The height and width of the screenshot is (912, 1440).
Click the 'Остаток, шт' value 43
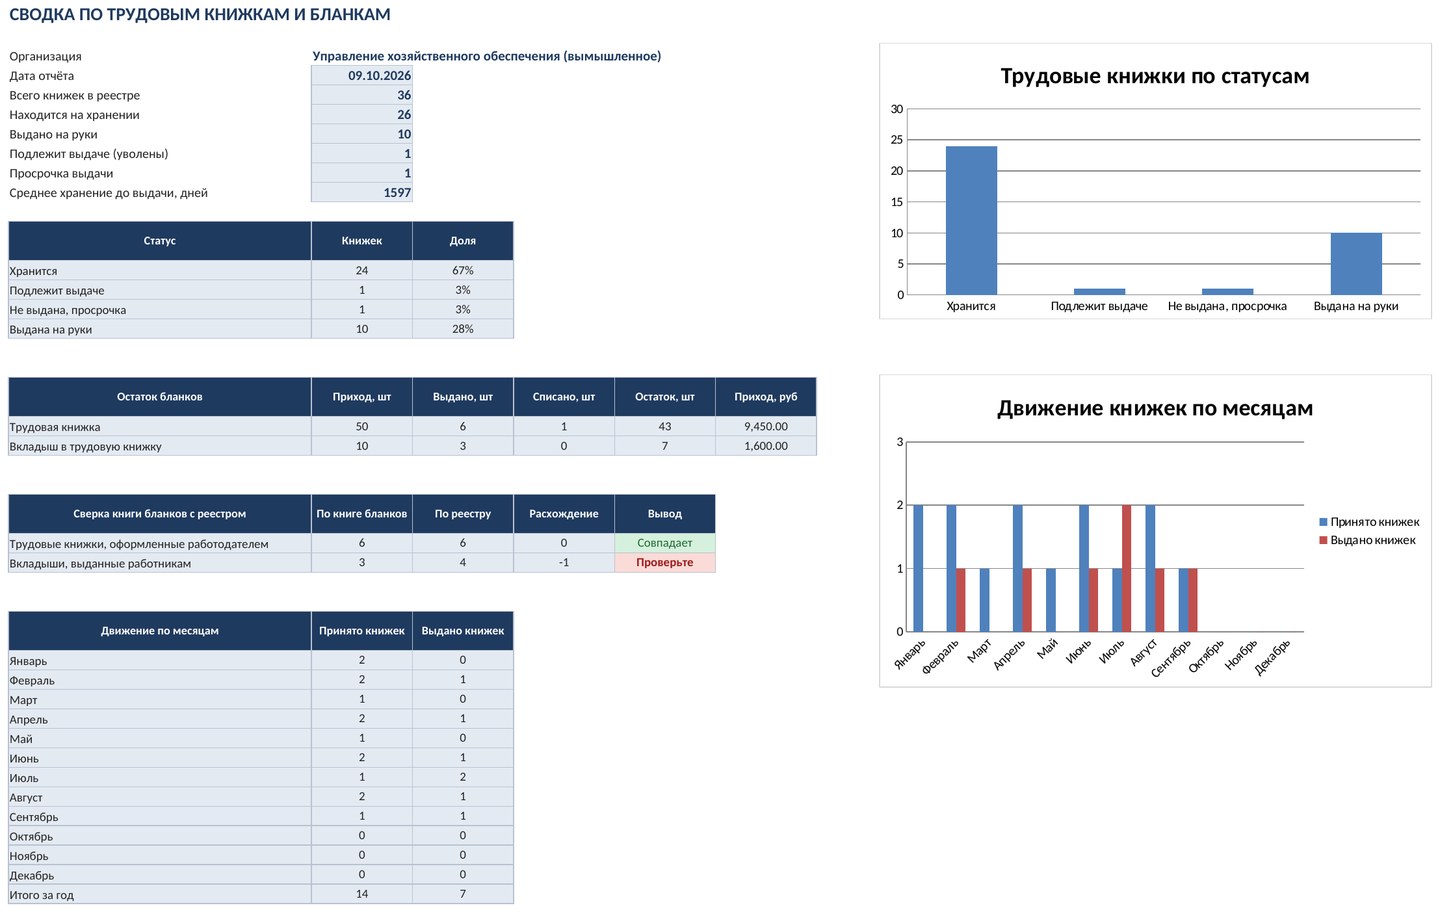(x=665, y=427)
